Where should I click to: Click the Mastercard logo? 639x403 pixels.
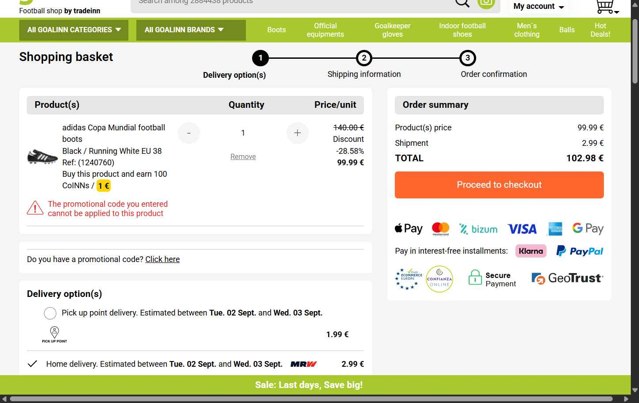click(441, 229)
